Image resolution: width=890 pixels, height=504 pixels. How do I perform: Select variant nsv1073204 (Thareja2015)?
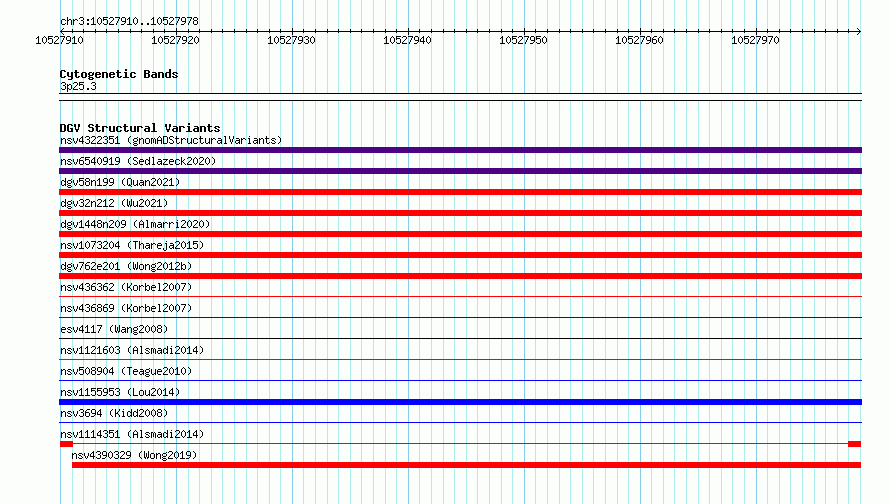132,245
